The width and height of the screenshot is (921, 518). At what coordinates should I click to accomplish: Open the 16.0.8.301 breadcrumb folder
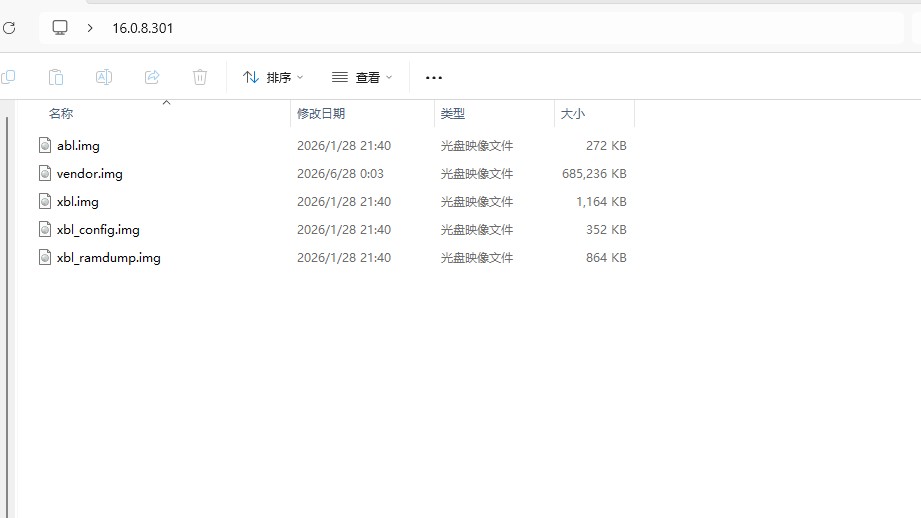[143, 28]
